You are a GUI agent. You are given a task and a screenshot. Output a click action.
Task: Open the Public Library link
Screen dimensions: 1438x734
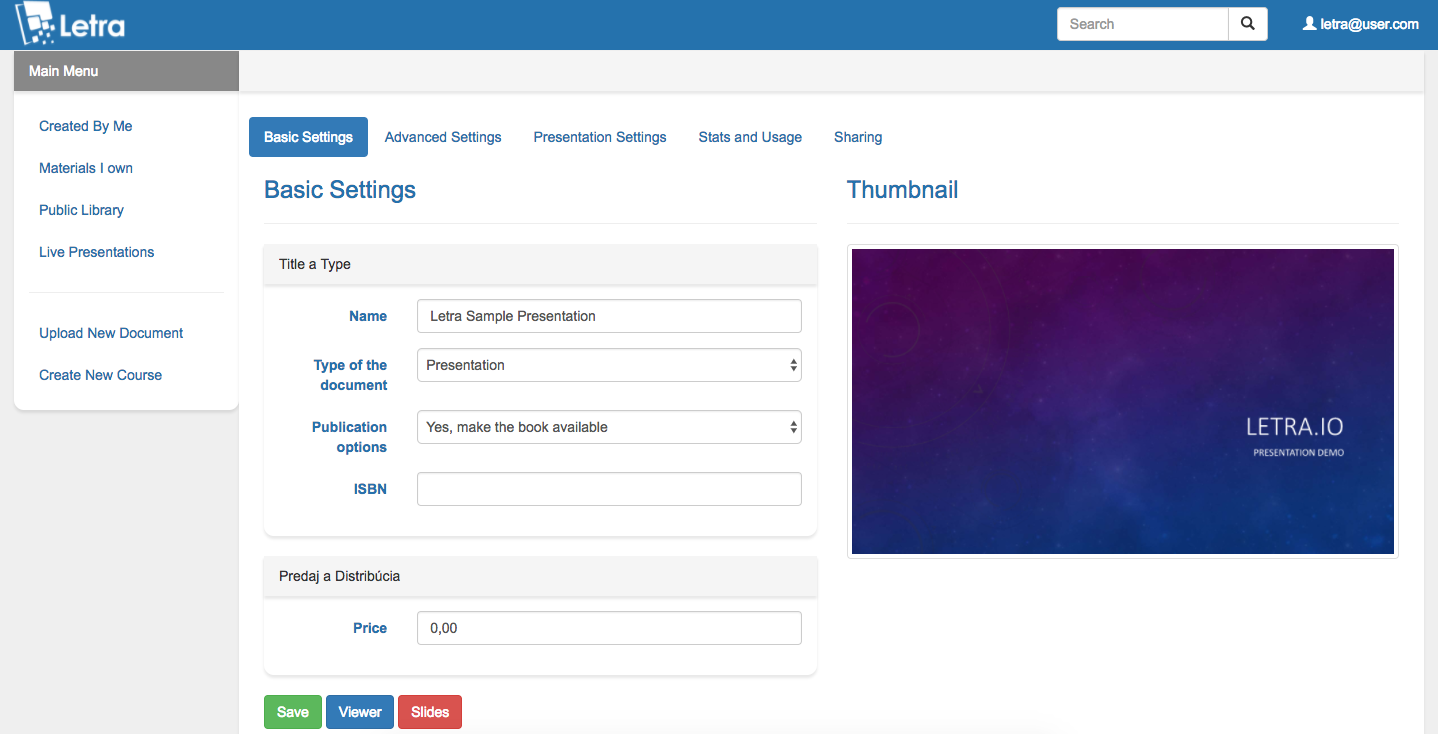click(81, 210)
